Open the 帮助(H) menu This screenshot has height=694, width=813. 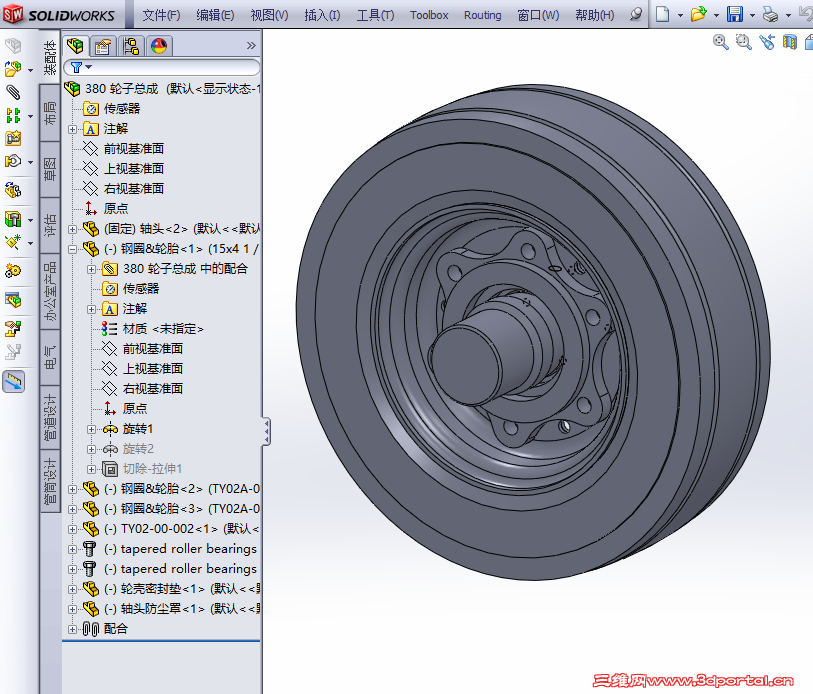[594, 15]
